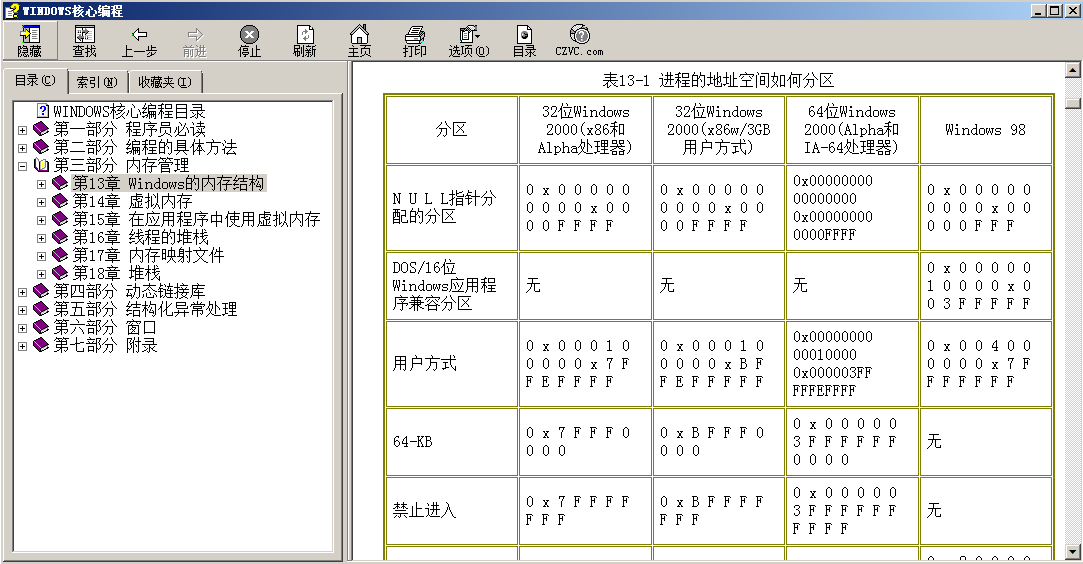This screenshot has width=1083, height=564.
Task: Click the question-mark icon beside WINDOWS核心编程目录
Action: click(x=43, y=111)
